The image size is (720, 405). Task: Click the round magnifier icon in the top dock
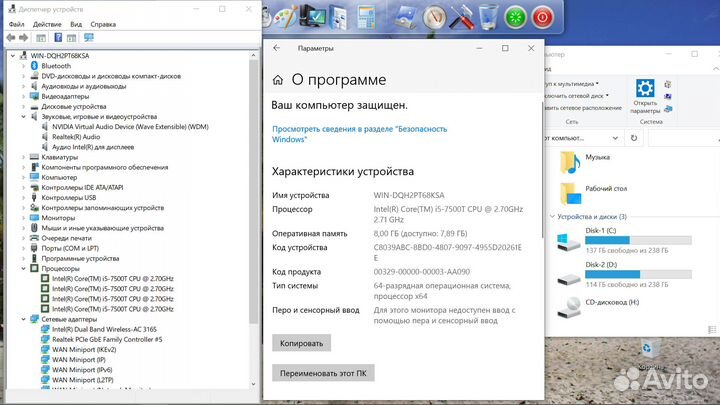434,17
